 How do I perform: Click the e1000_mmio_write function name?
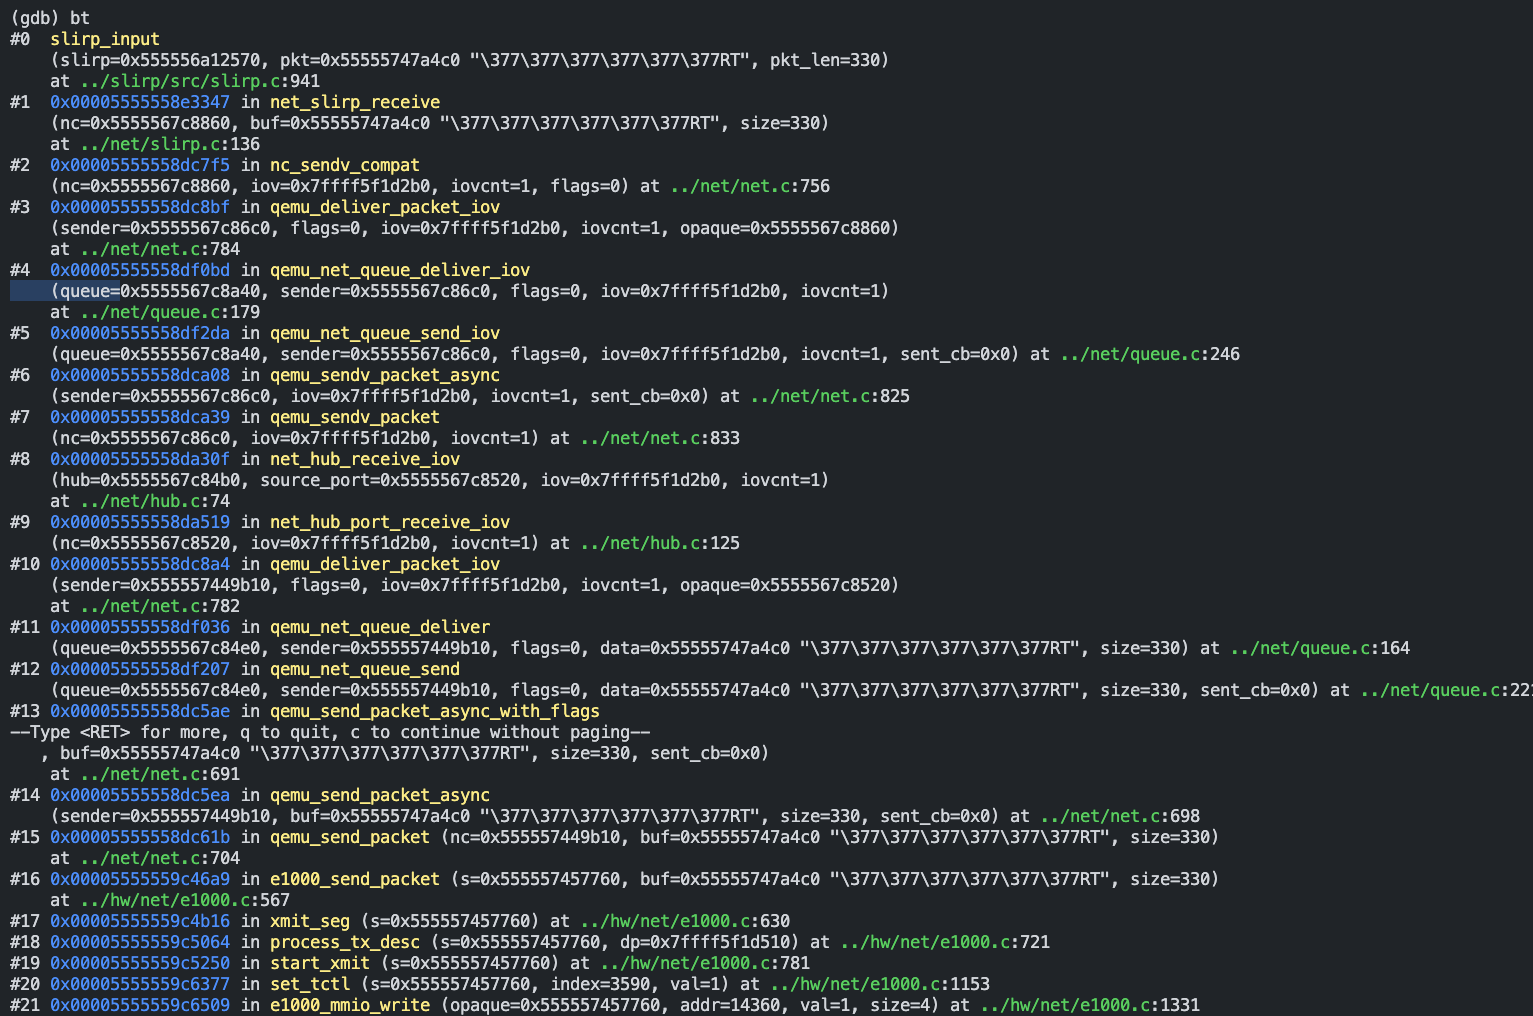pos(350,1005)
